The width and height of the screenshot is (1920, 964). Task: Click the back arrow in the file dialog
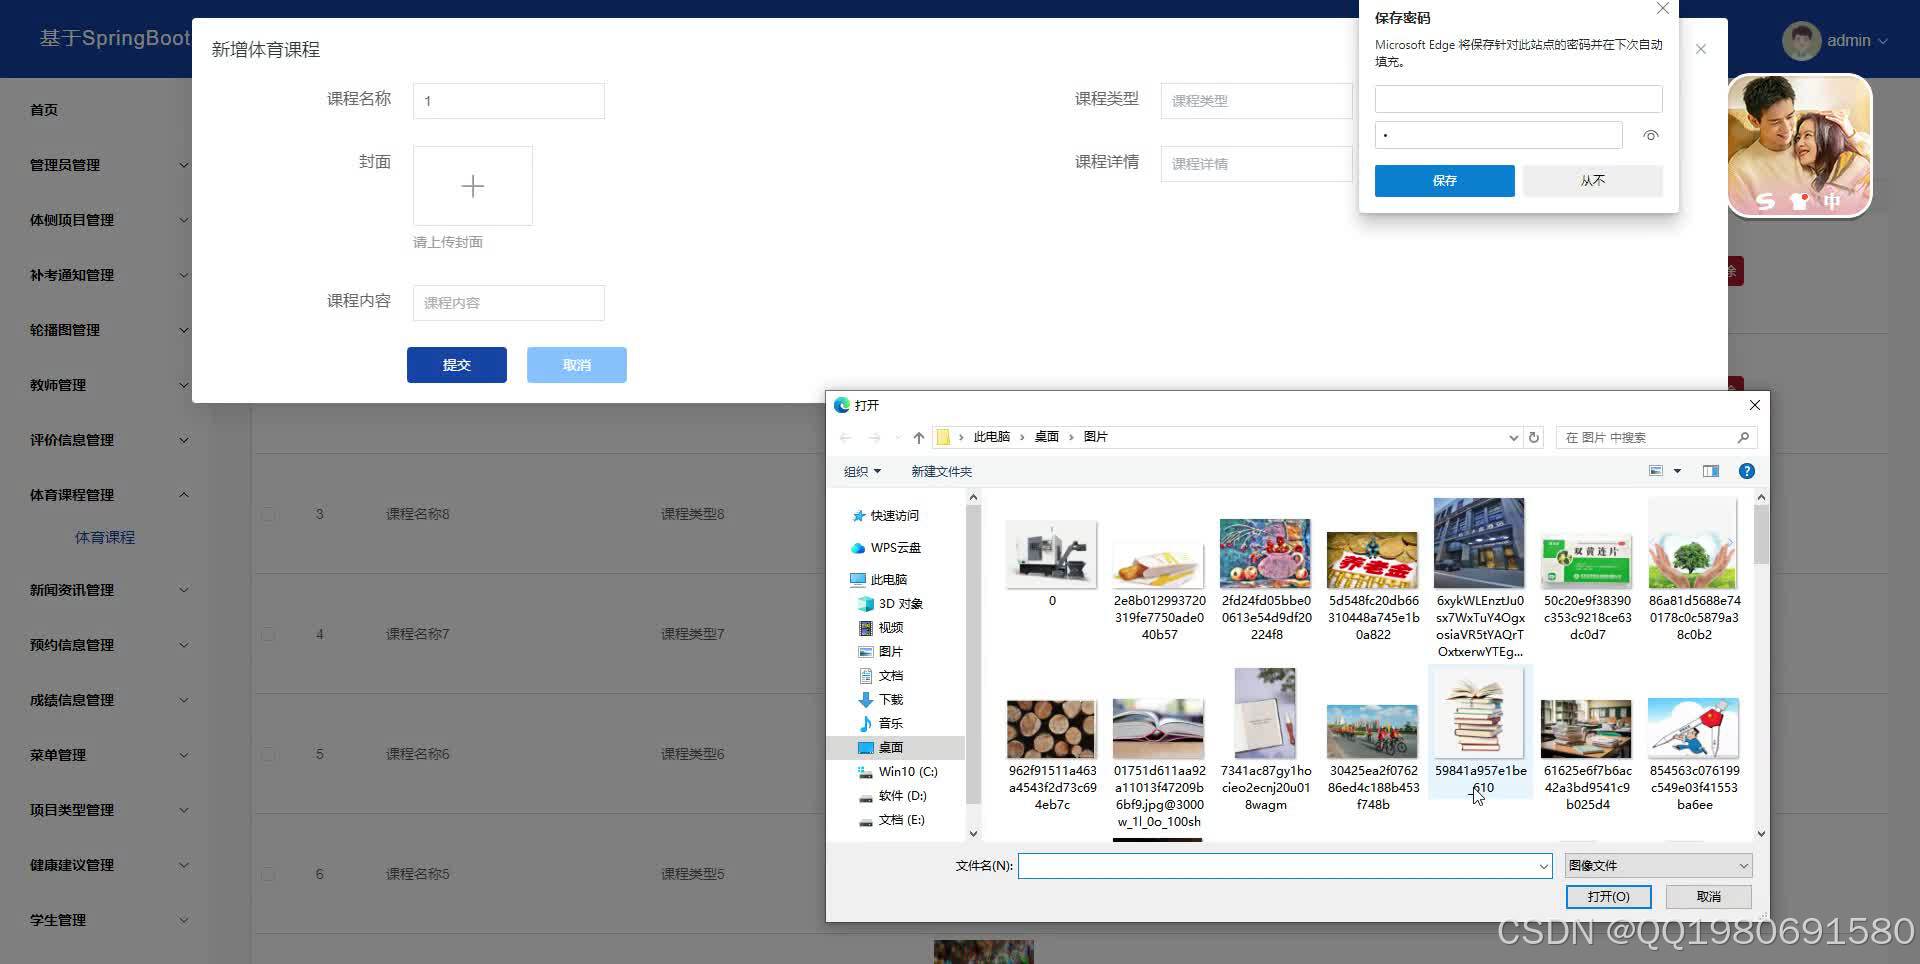(x=845, y=437)
